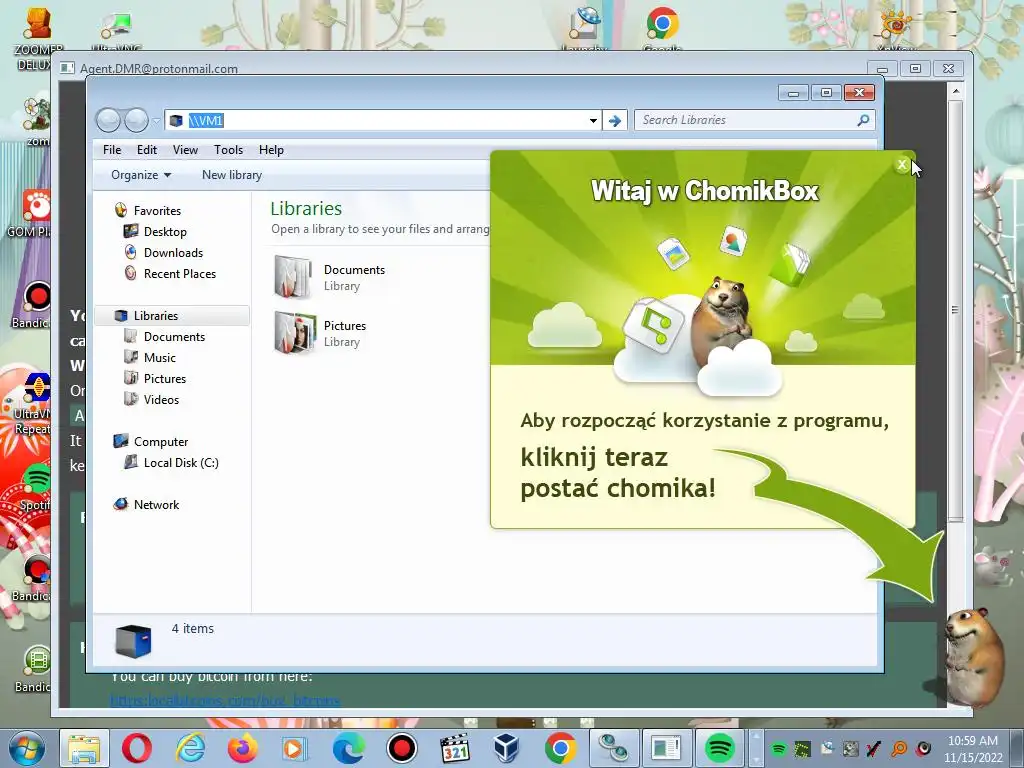Open the View menu
Viewport: 1024px width, 768px height.
point(185,150)
